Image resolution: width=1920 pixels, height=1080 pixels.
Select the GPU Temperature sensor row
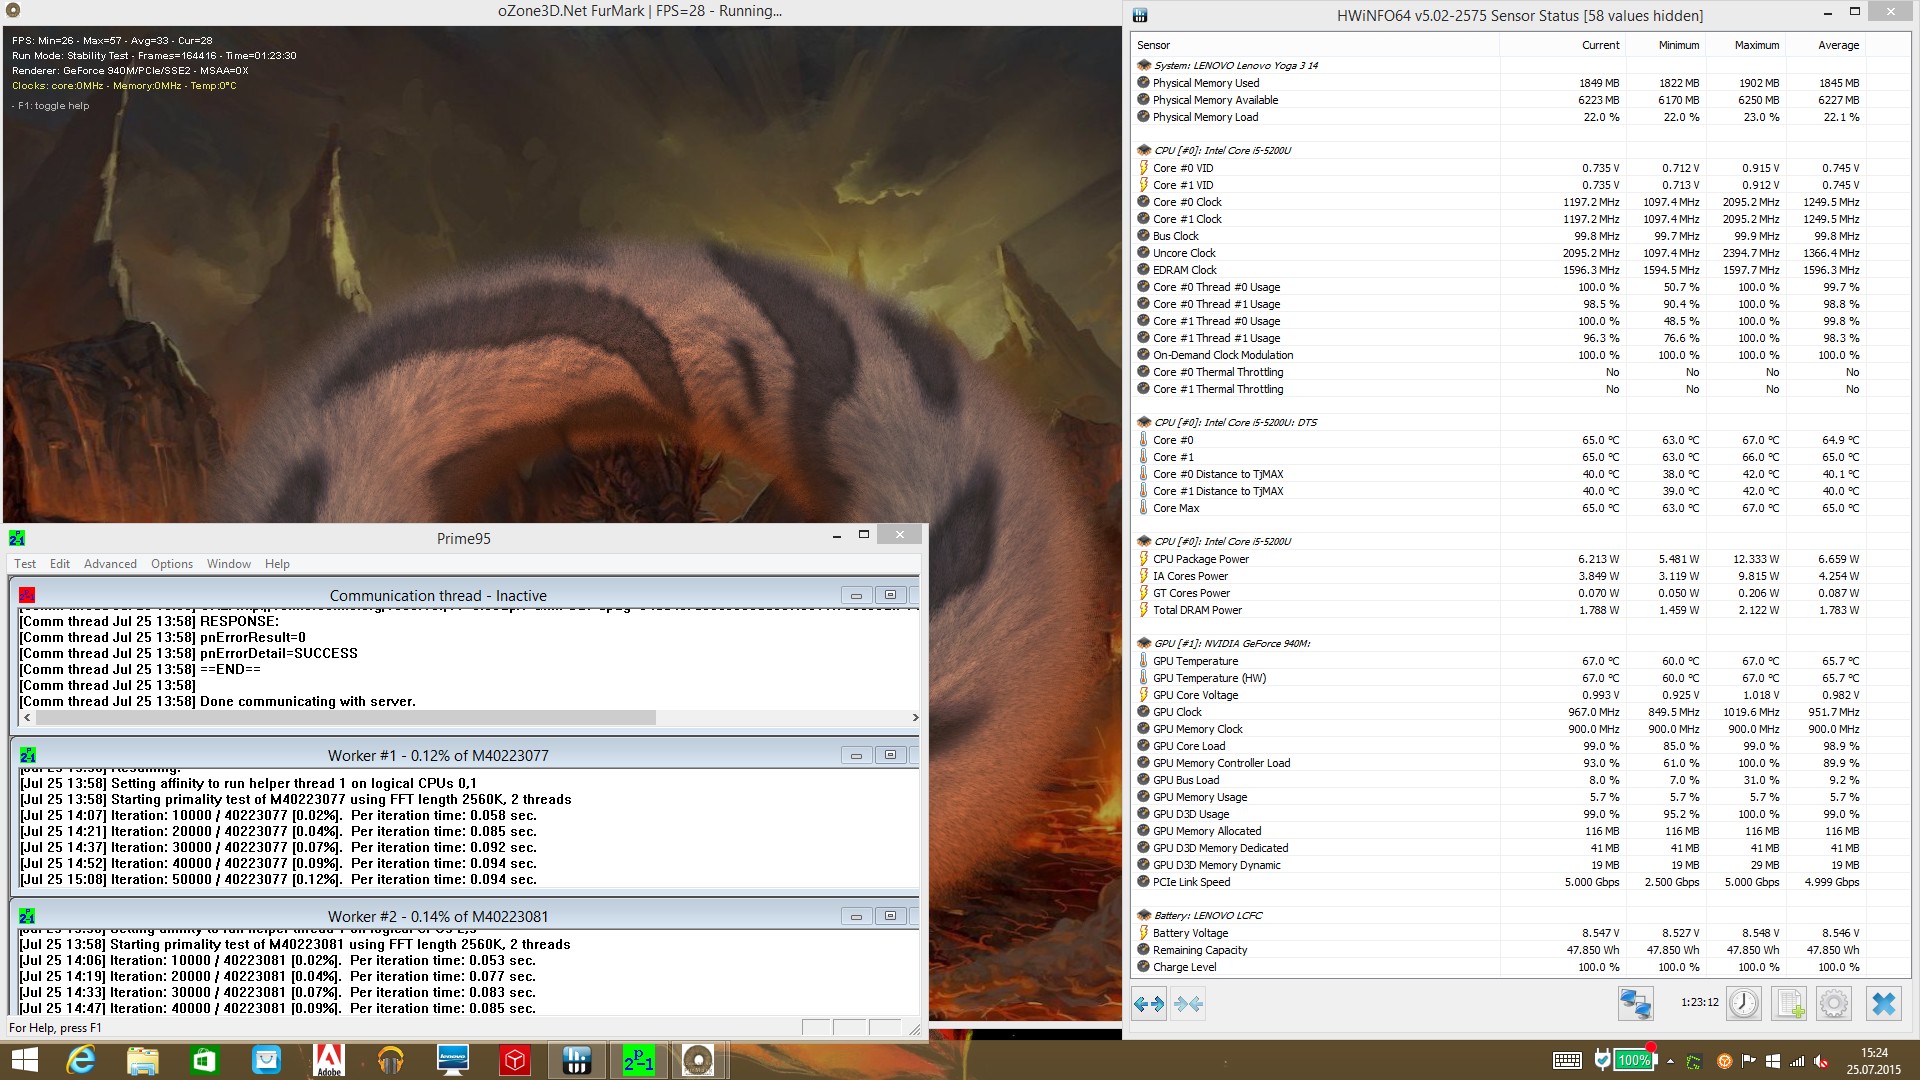1195,661
